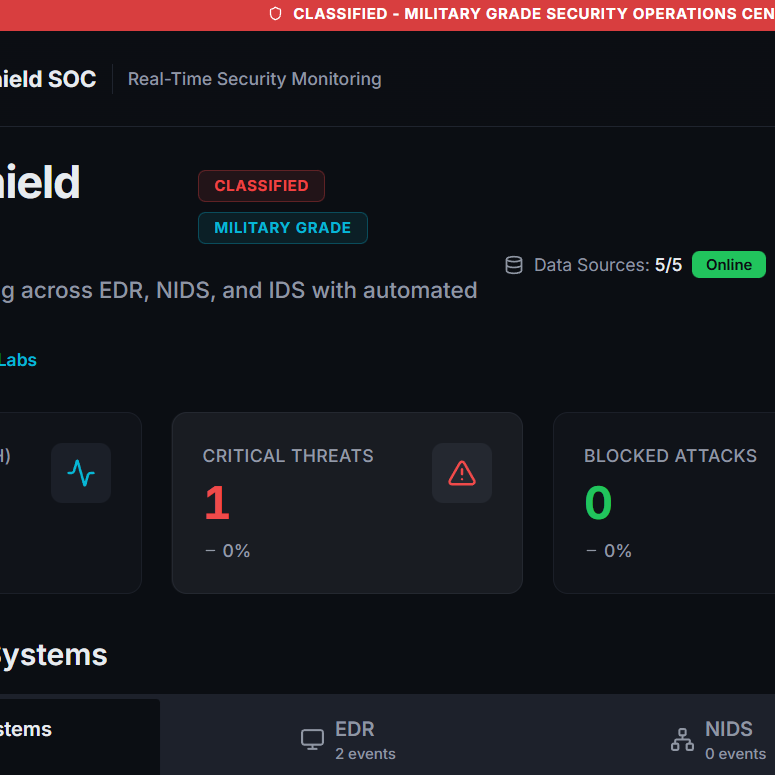Click the minus trend icon under Blocked Attacks
The height and width of the screenshot is (775, 775).
[591, 551]
